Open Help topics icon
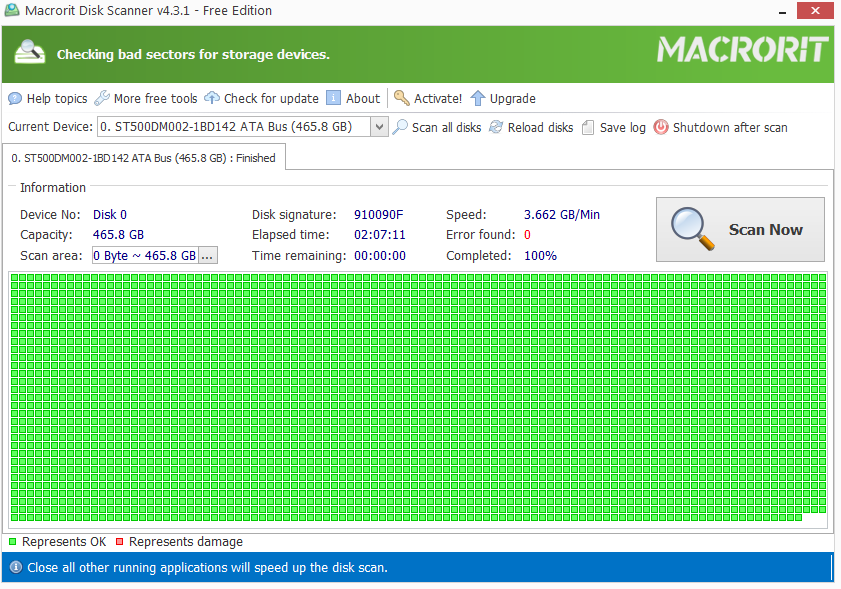Screen dimensions: 841x589 pos(15,99)
